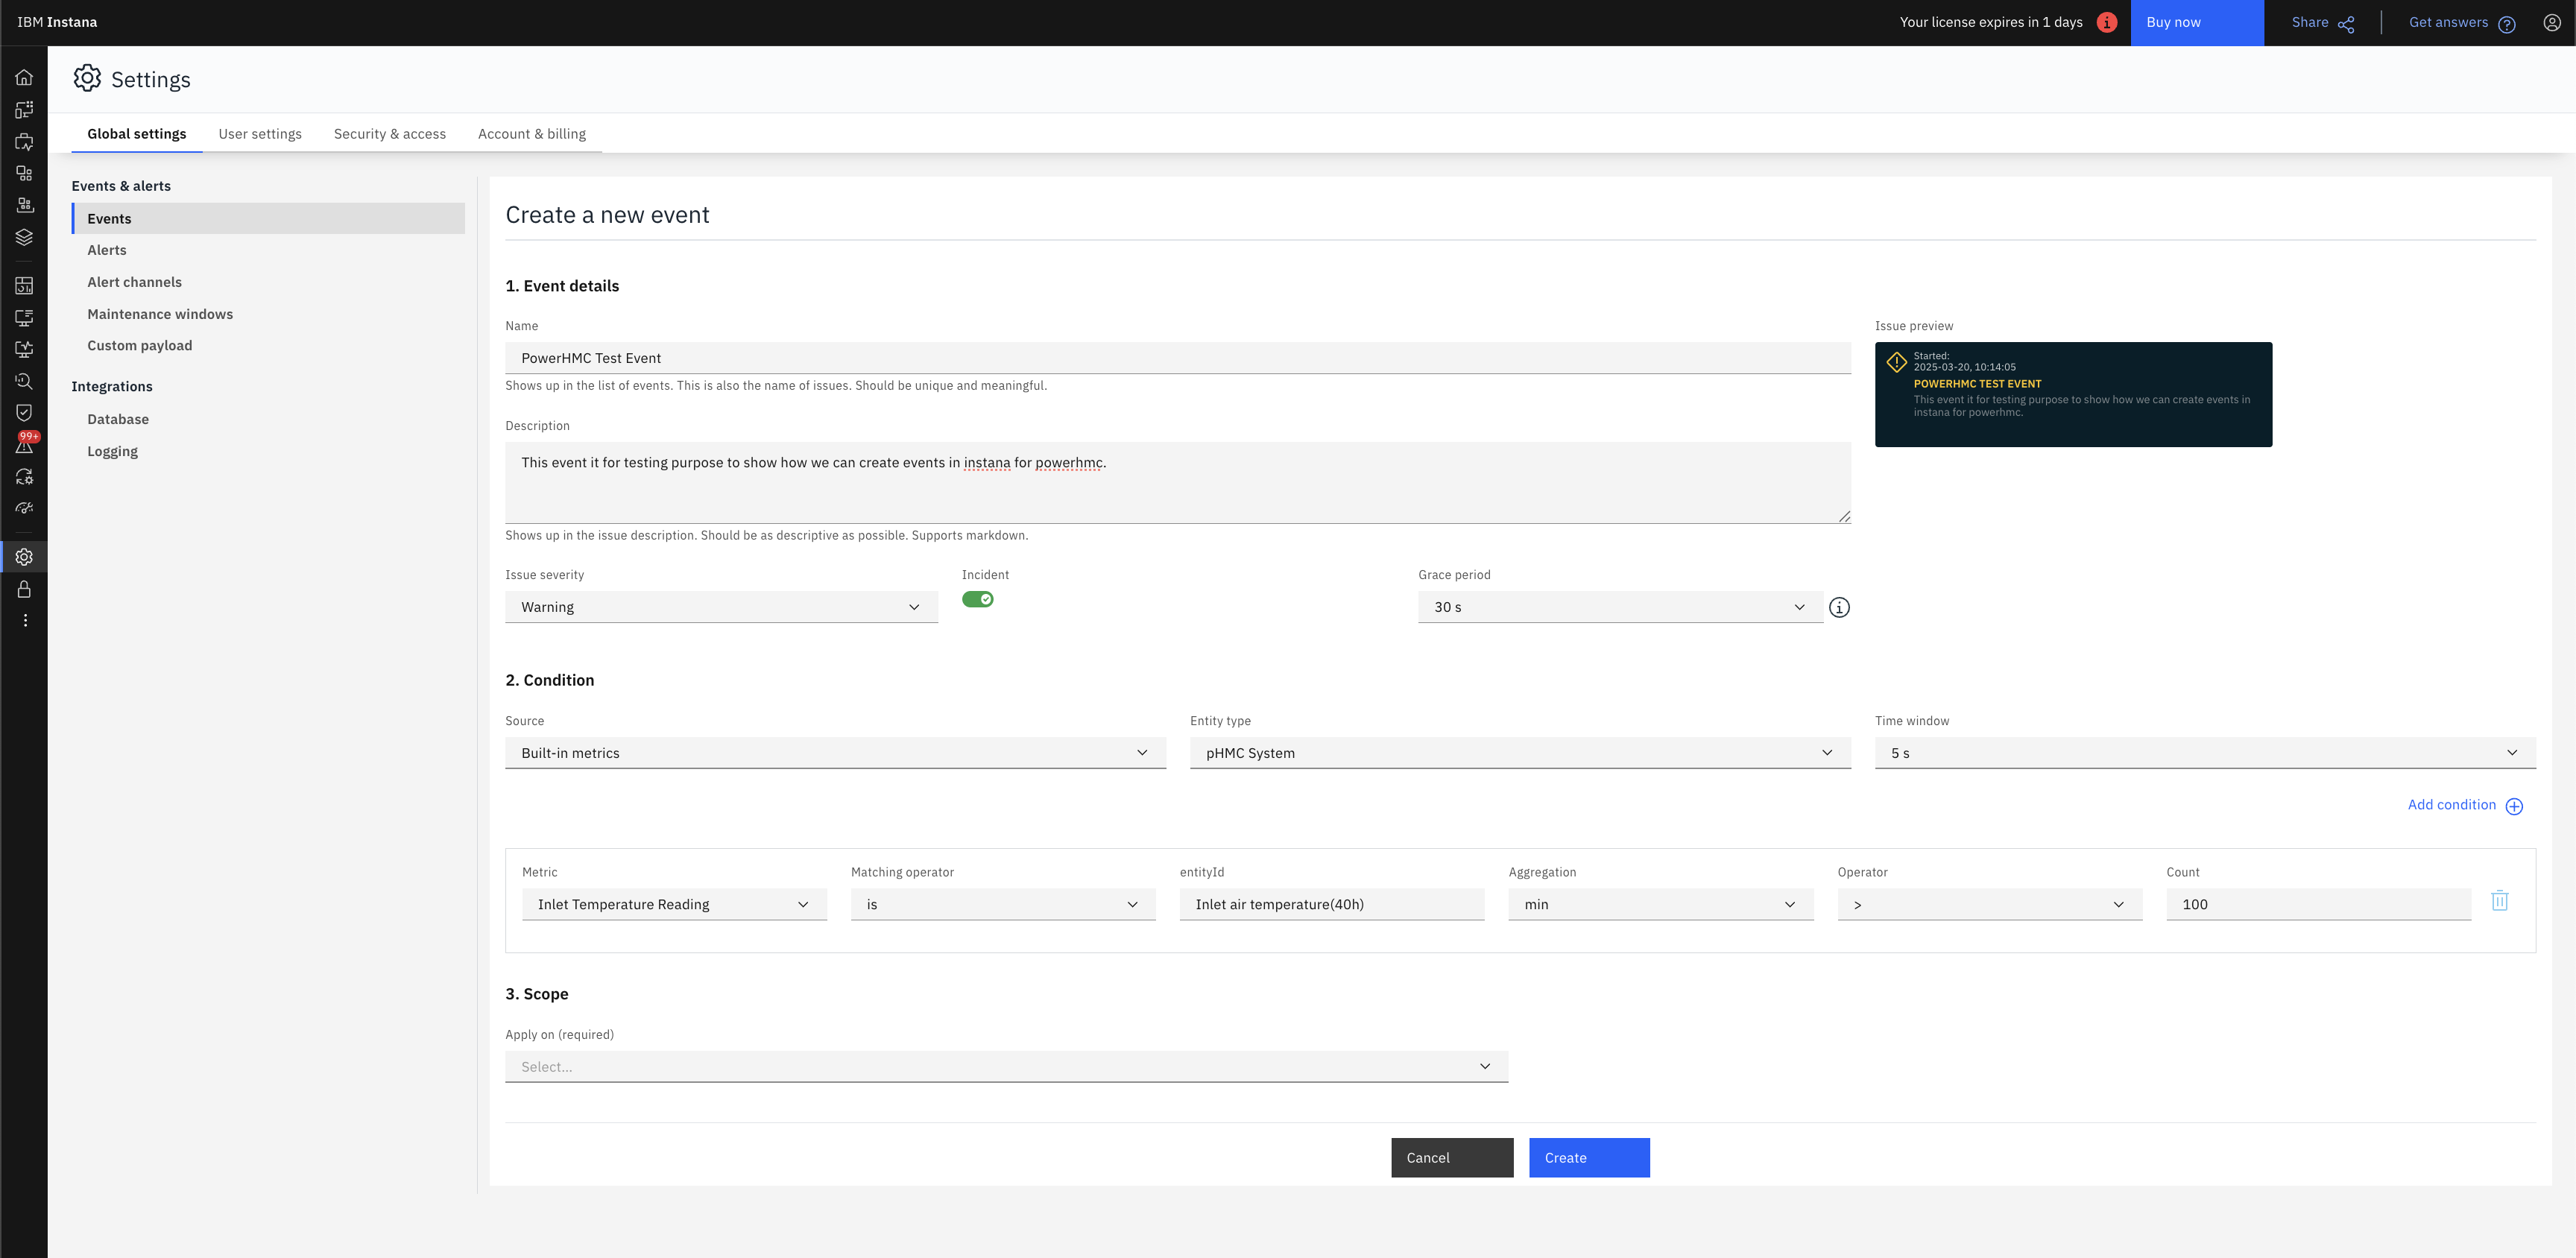This screenshot has height=1258, width=2576.
Task: Click the Count field showing 100
Action: tap(2318, 904)
